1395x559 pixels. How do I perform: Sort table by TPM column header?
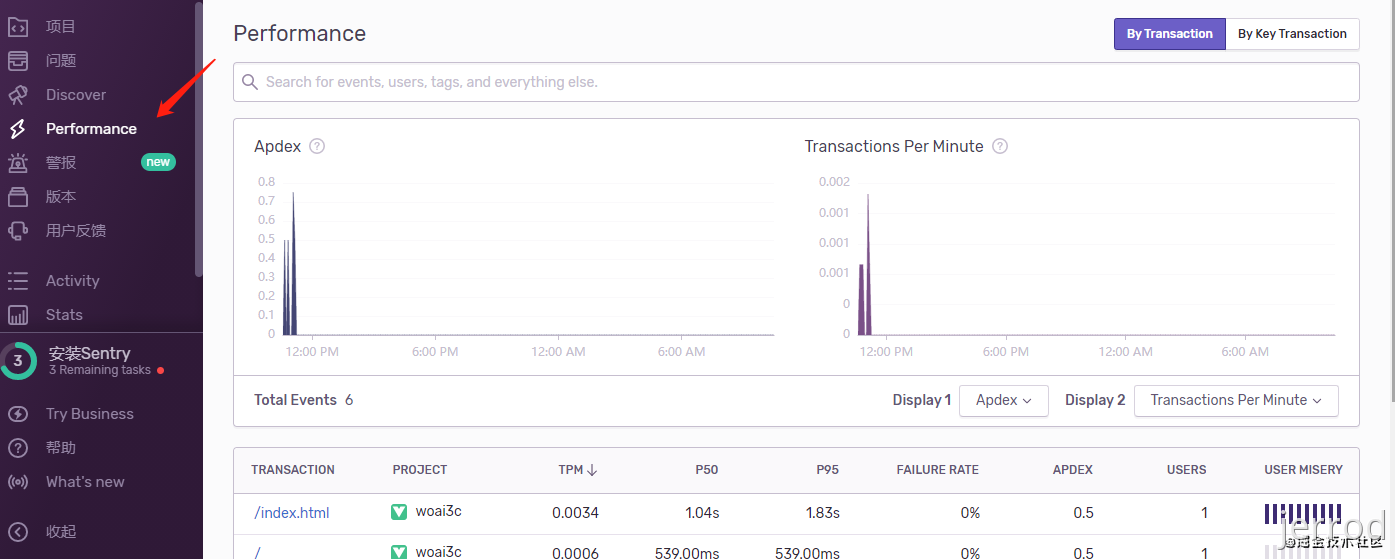[x=577, y=470]
